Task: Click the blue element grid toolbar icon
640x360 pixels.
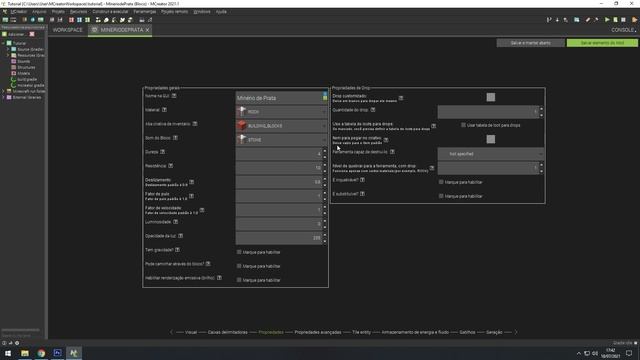Action: click(x=79, y=20)
